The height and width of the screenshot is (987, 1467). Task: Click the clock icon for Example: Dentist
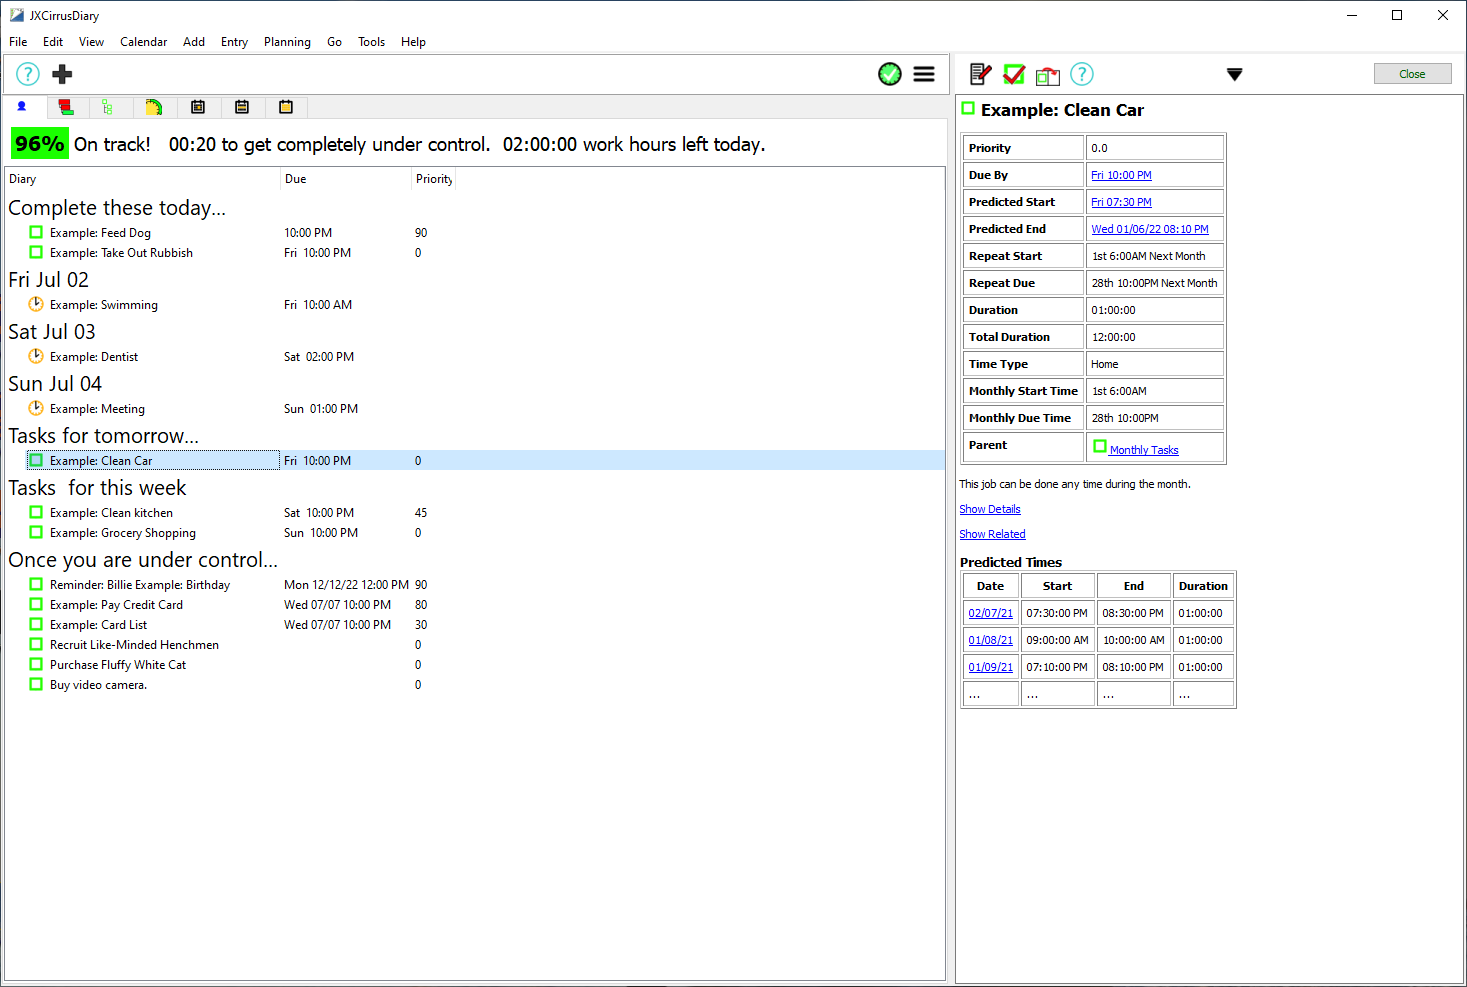36,357
